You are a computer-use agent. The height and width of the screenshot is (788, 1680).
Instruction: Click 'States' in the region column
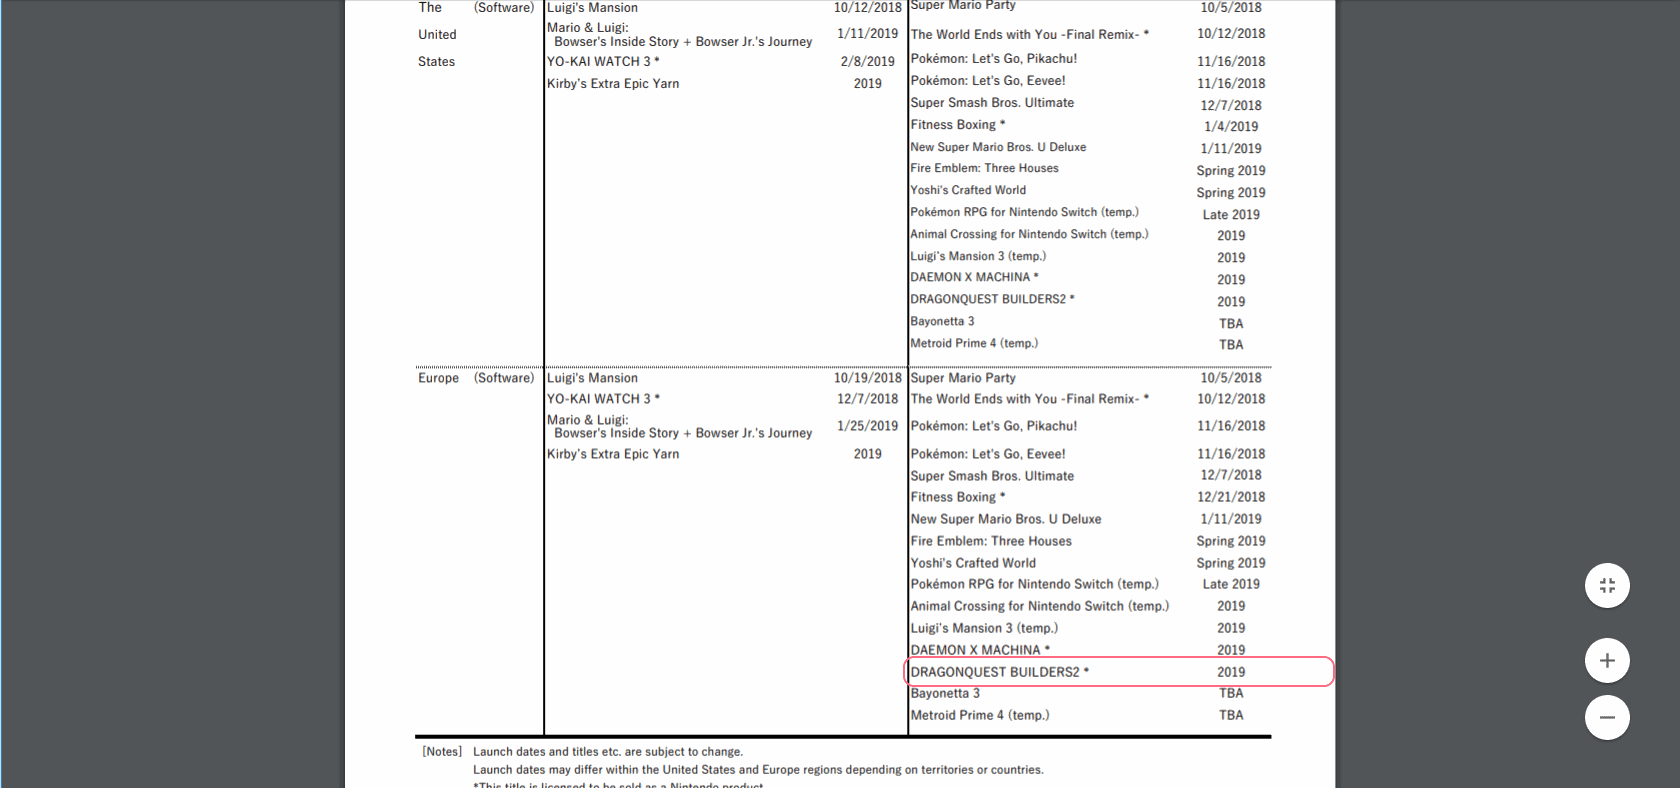click(436, 62)
